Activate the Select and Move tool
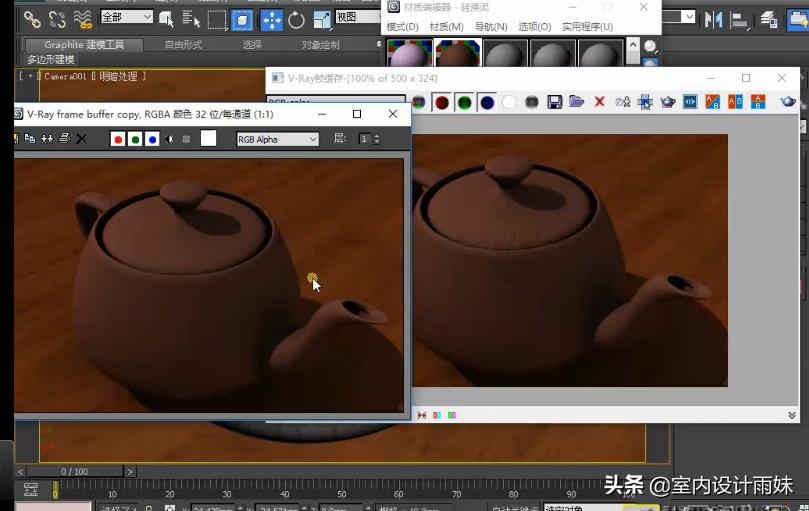The image size is (809, 511). [271, 19]
